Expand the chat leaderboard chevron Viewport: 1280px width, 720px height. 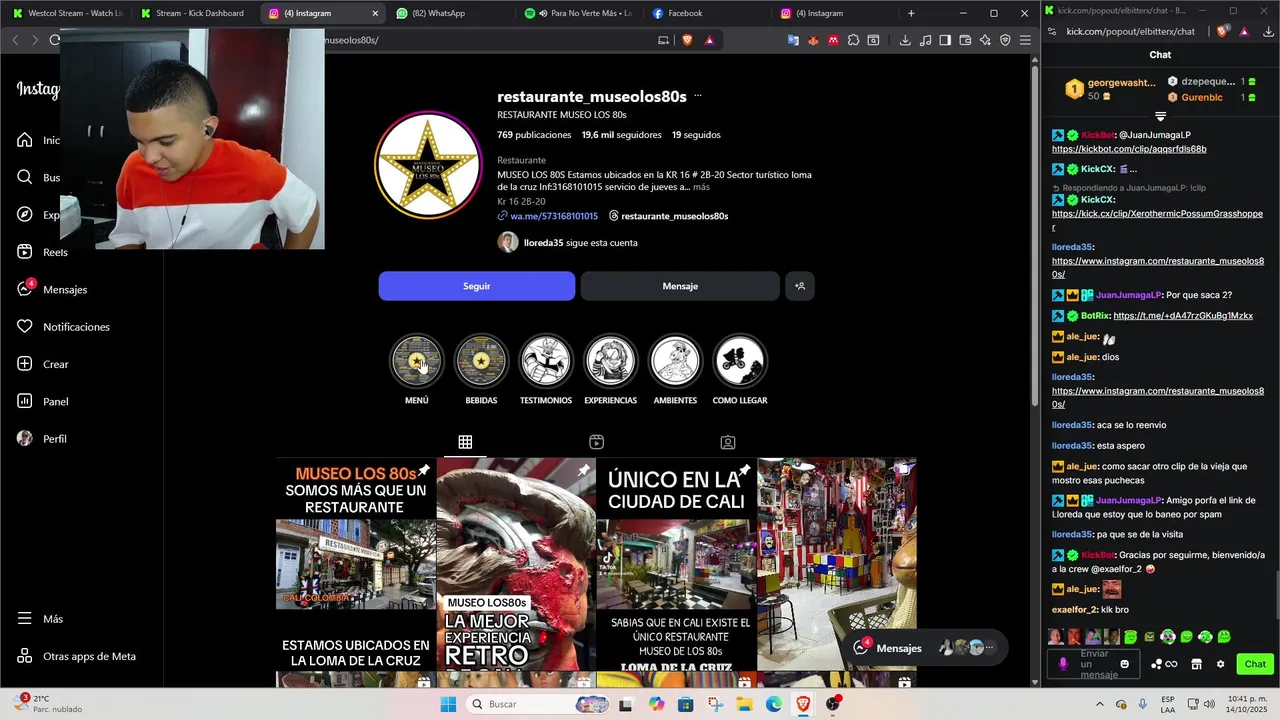(1160, 117)
